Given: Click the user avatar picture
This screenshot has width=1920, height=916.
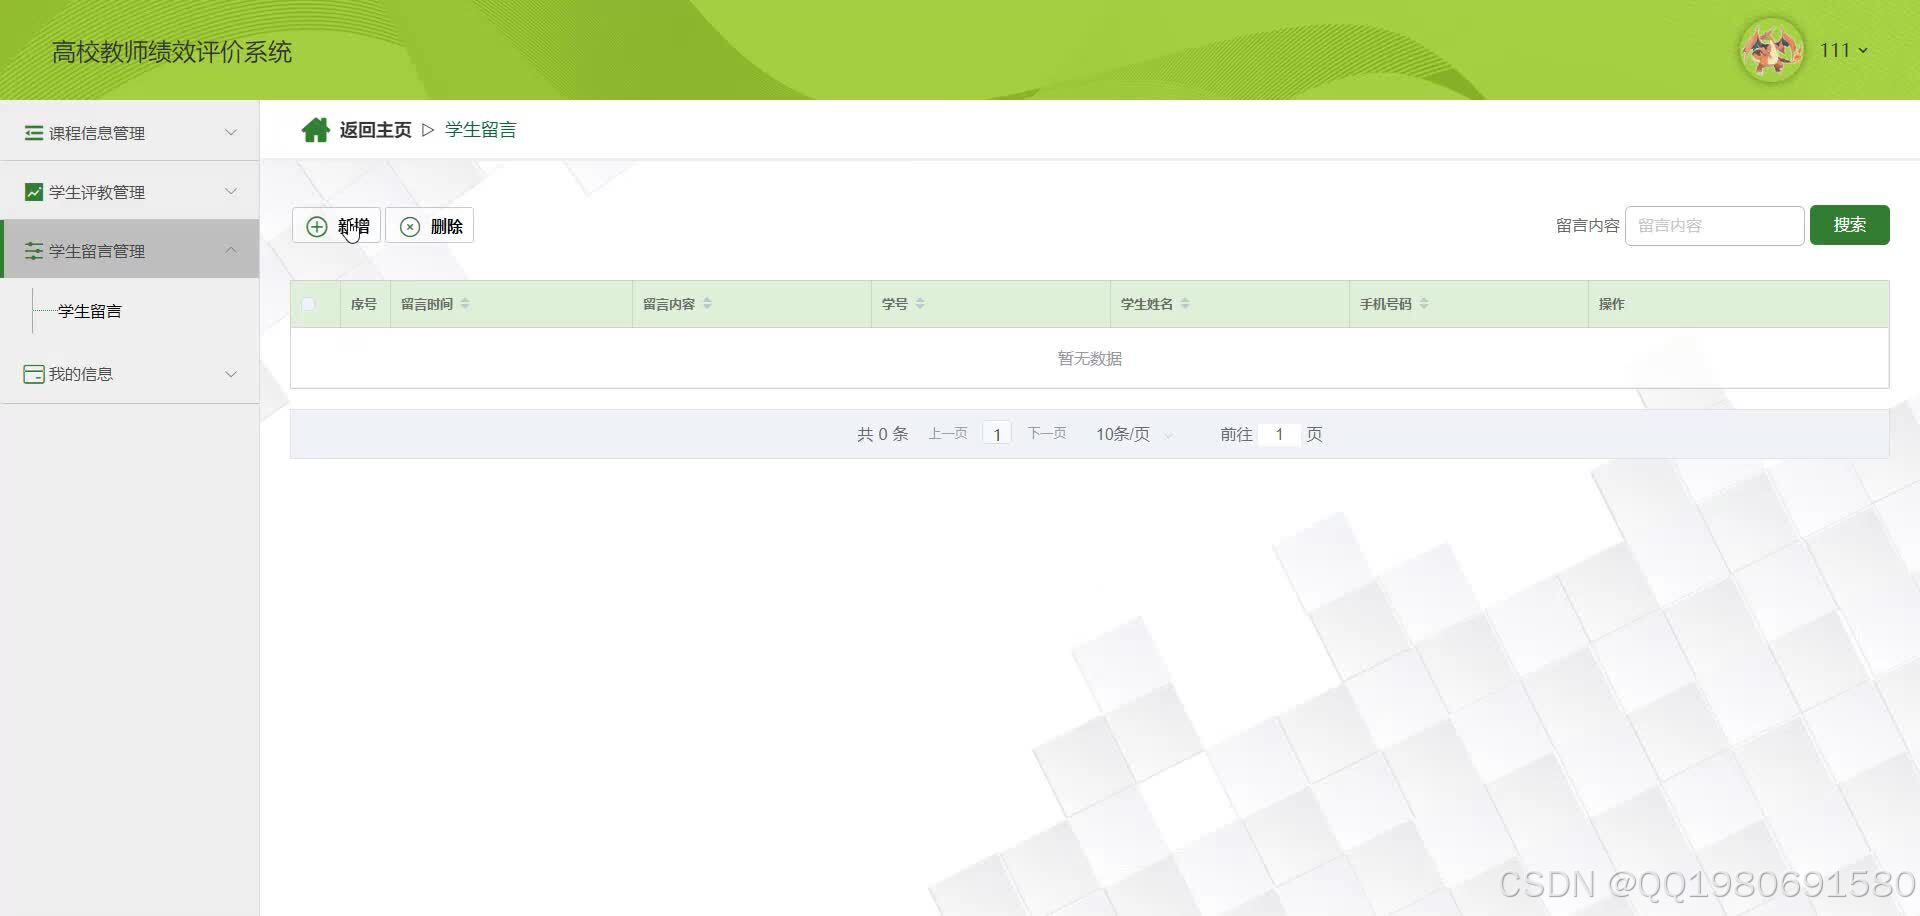Looking at the screenshot, I should pos(1771,50).
